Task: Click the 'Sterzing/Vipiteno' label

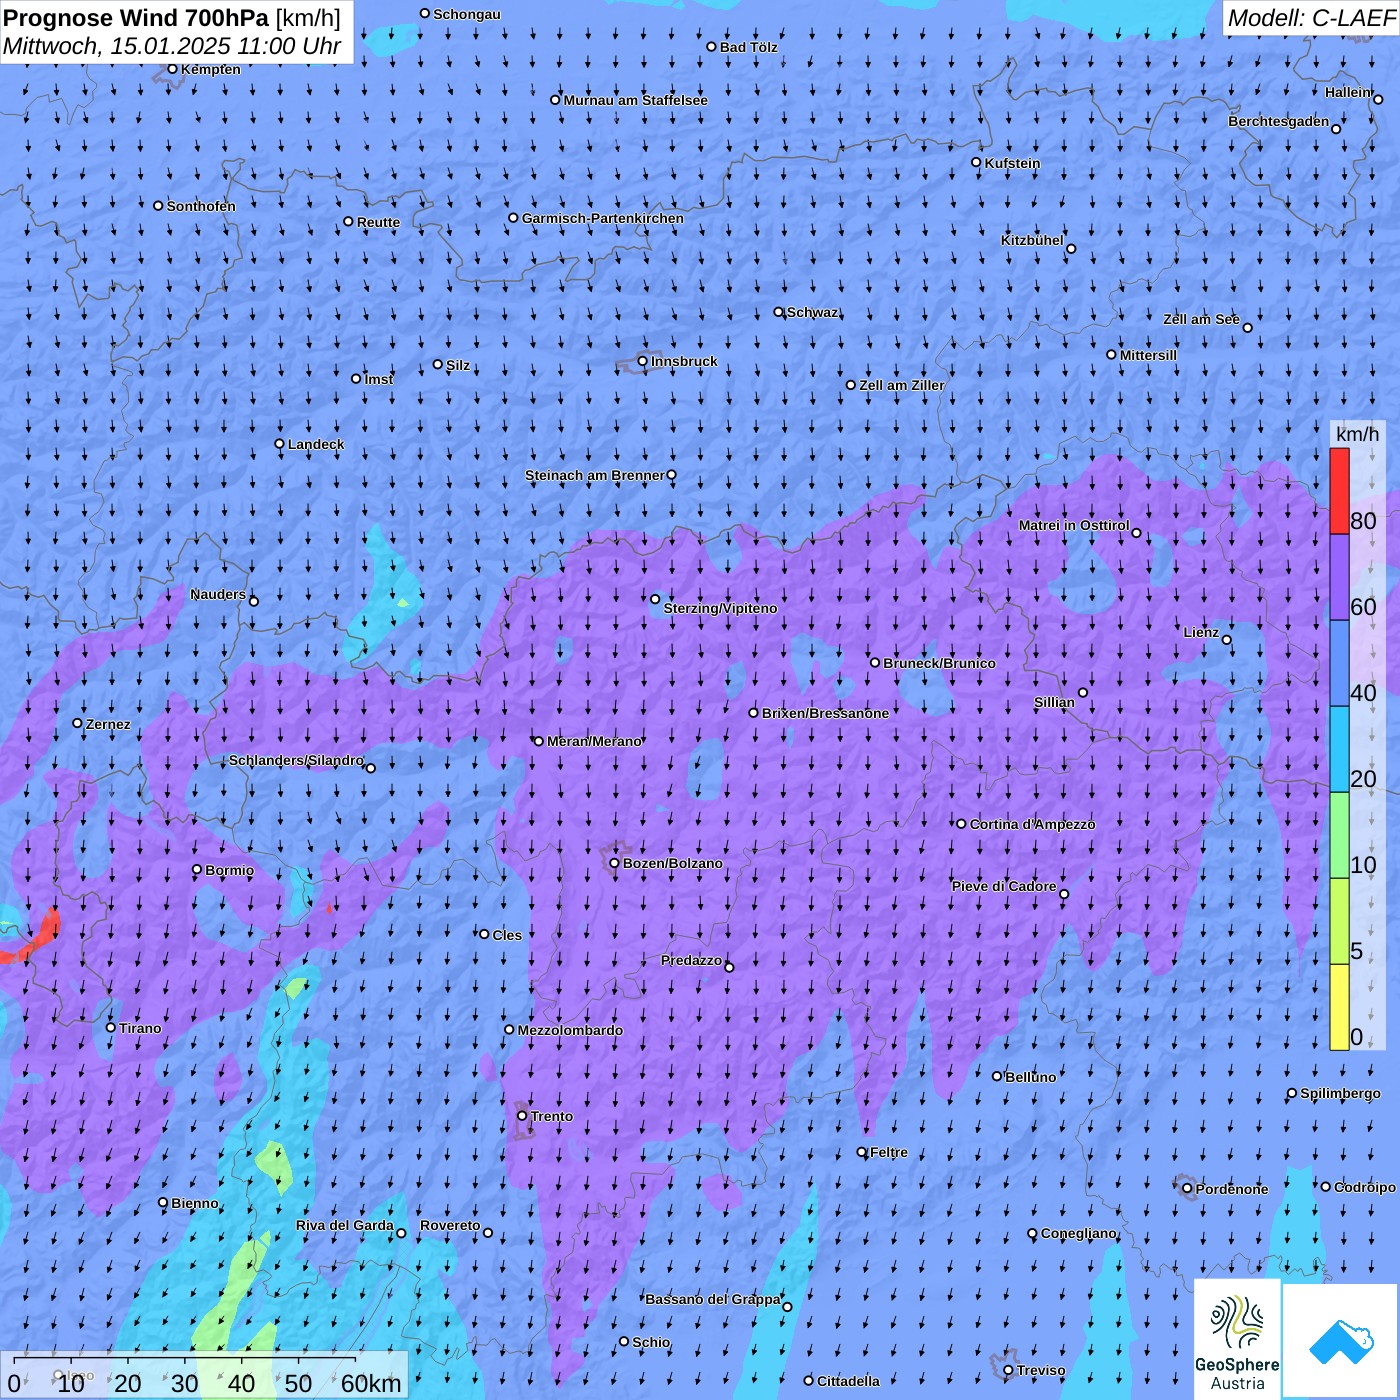Action: coord(720,608)
